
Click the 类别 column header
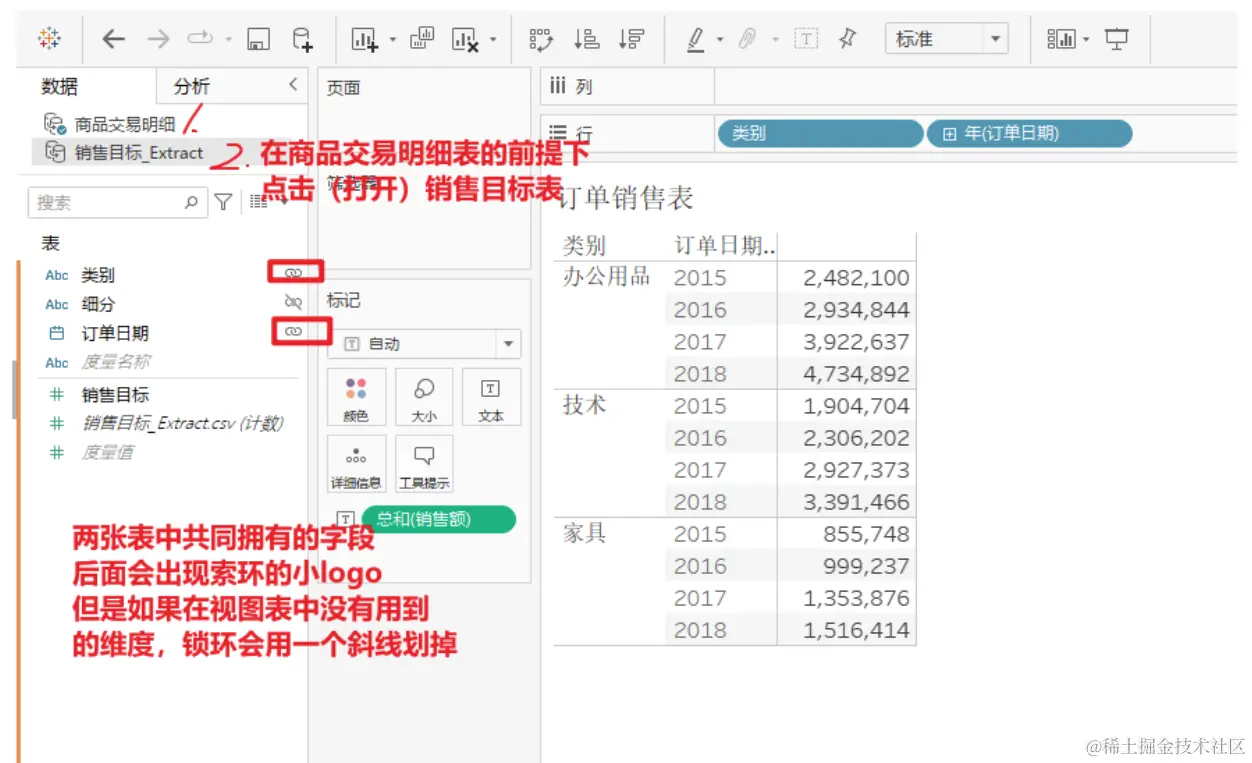pyautogui.click(x=584, y=246)
